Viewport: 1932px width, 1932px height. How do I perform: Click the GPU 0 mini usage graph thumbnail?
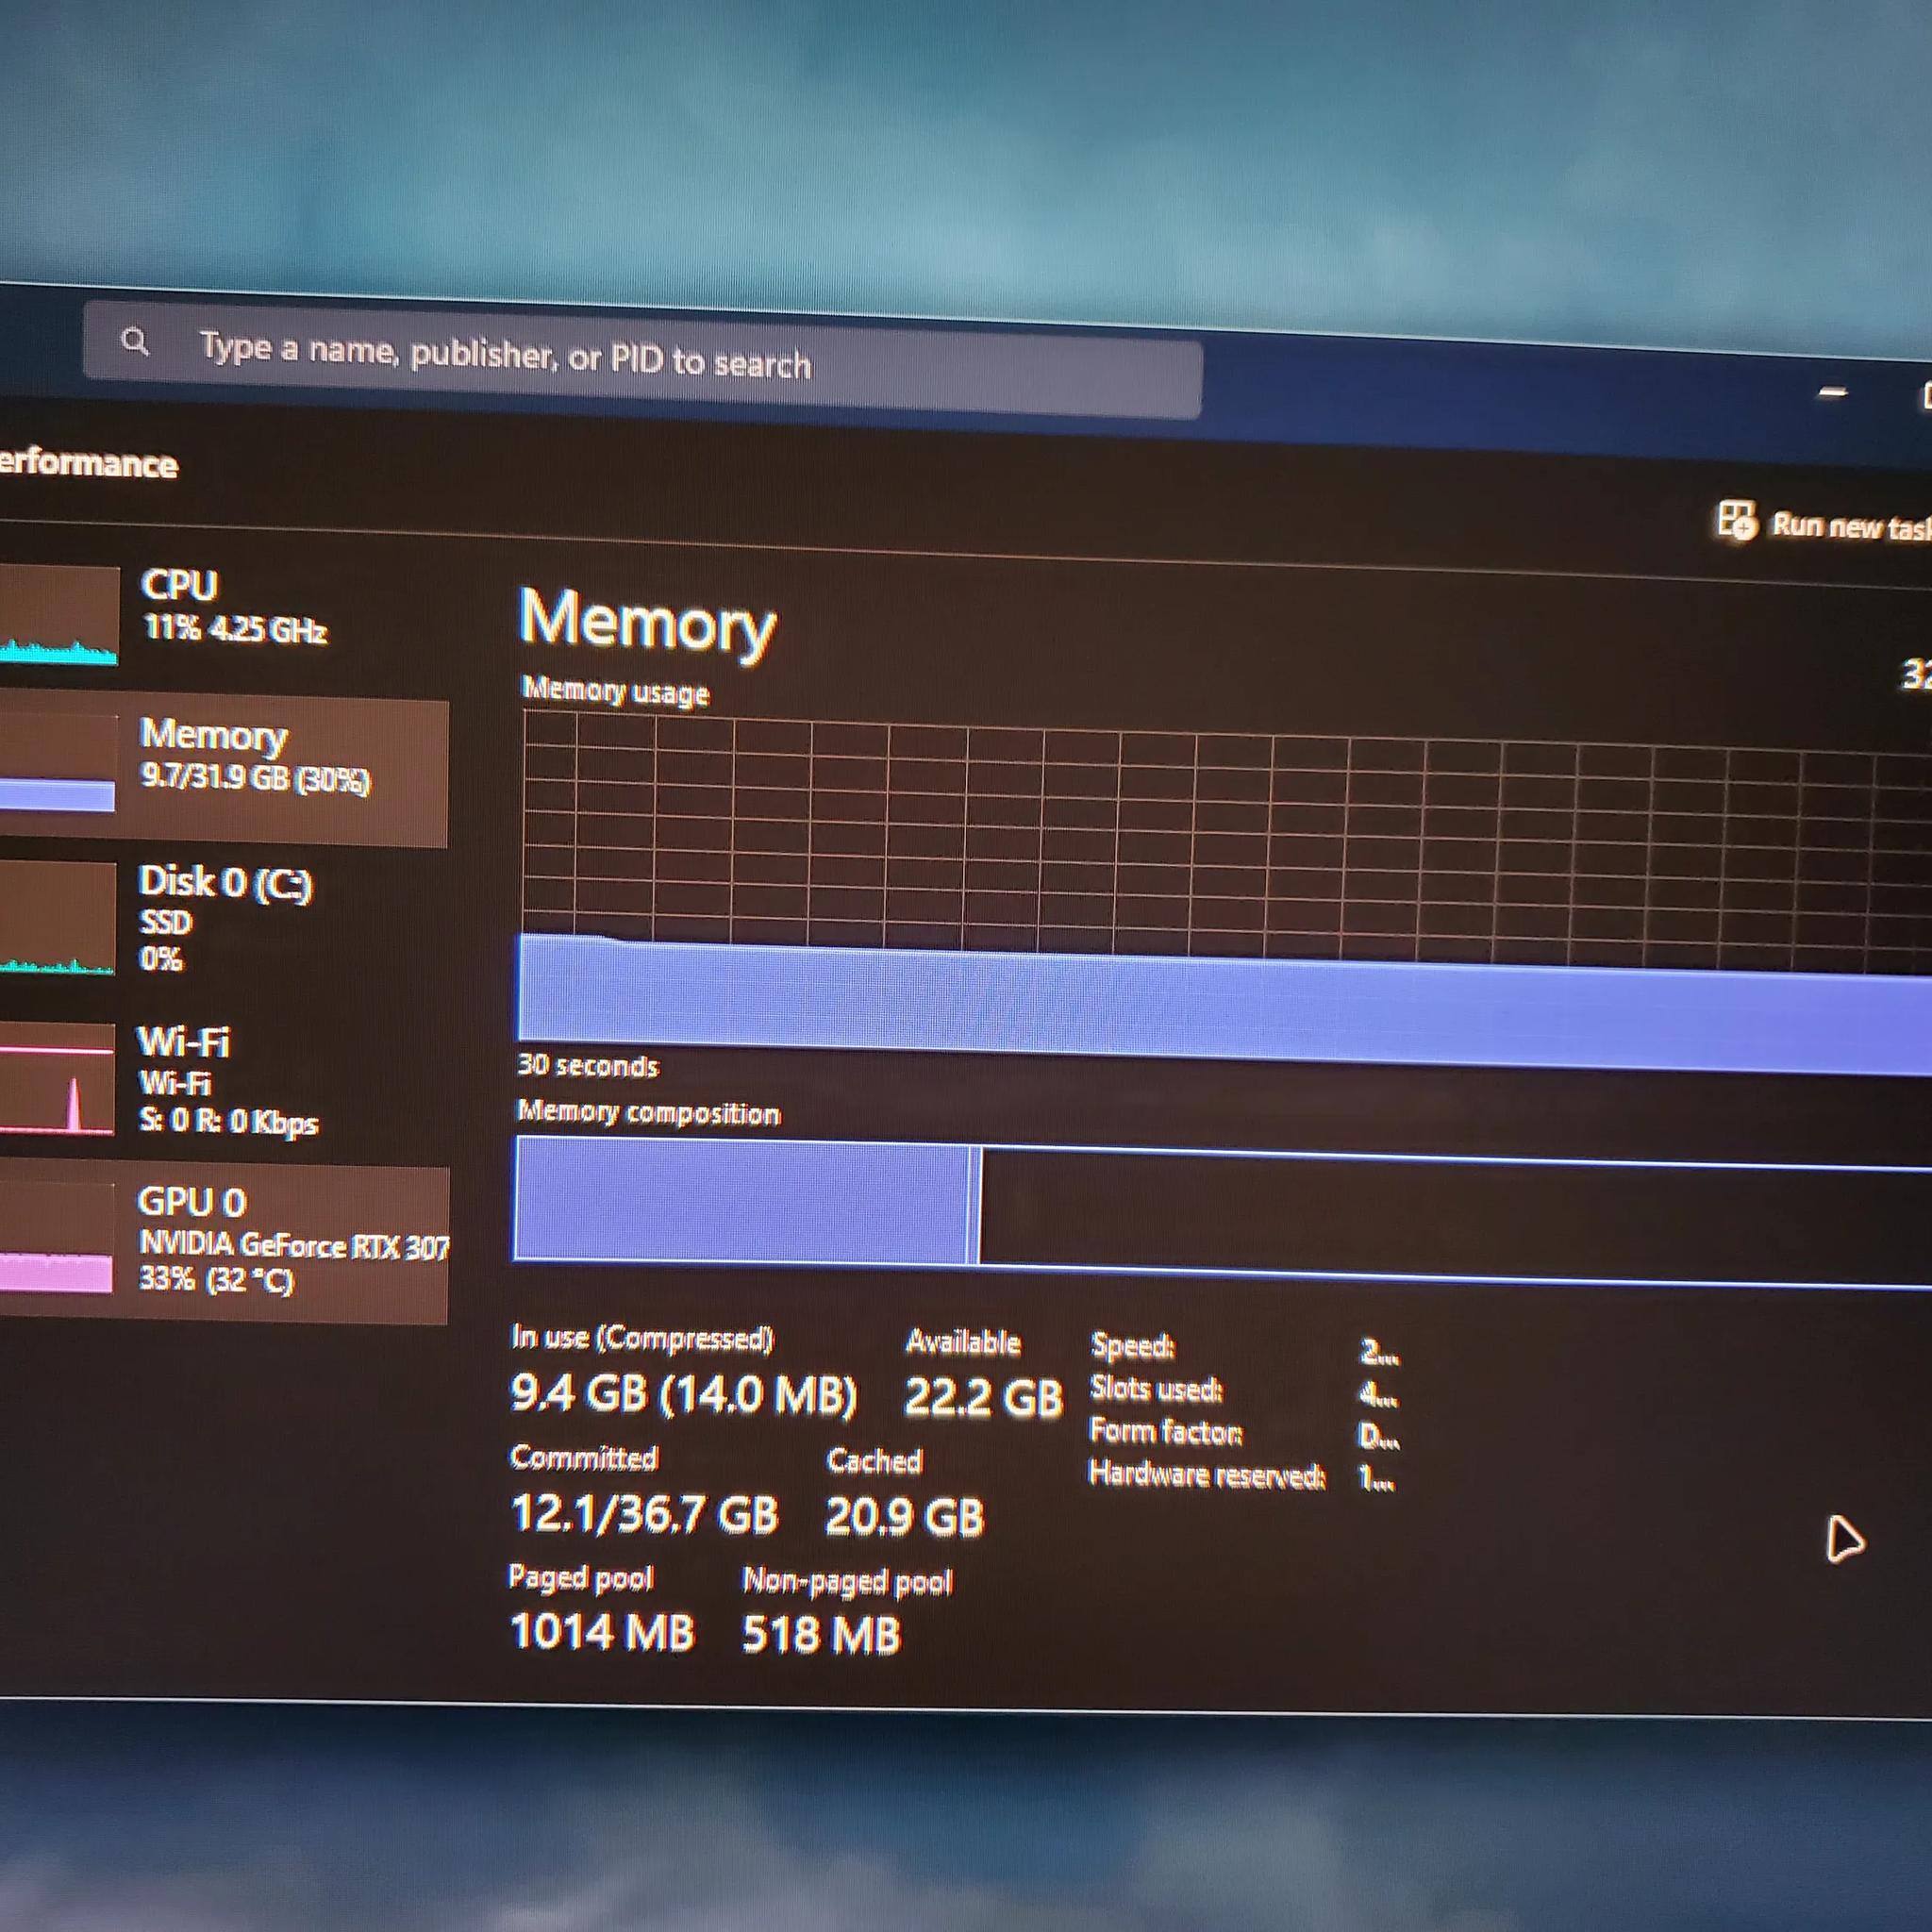(x=56, y=1240)
